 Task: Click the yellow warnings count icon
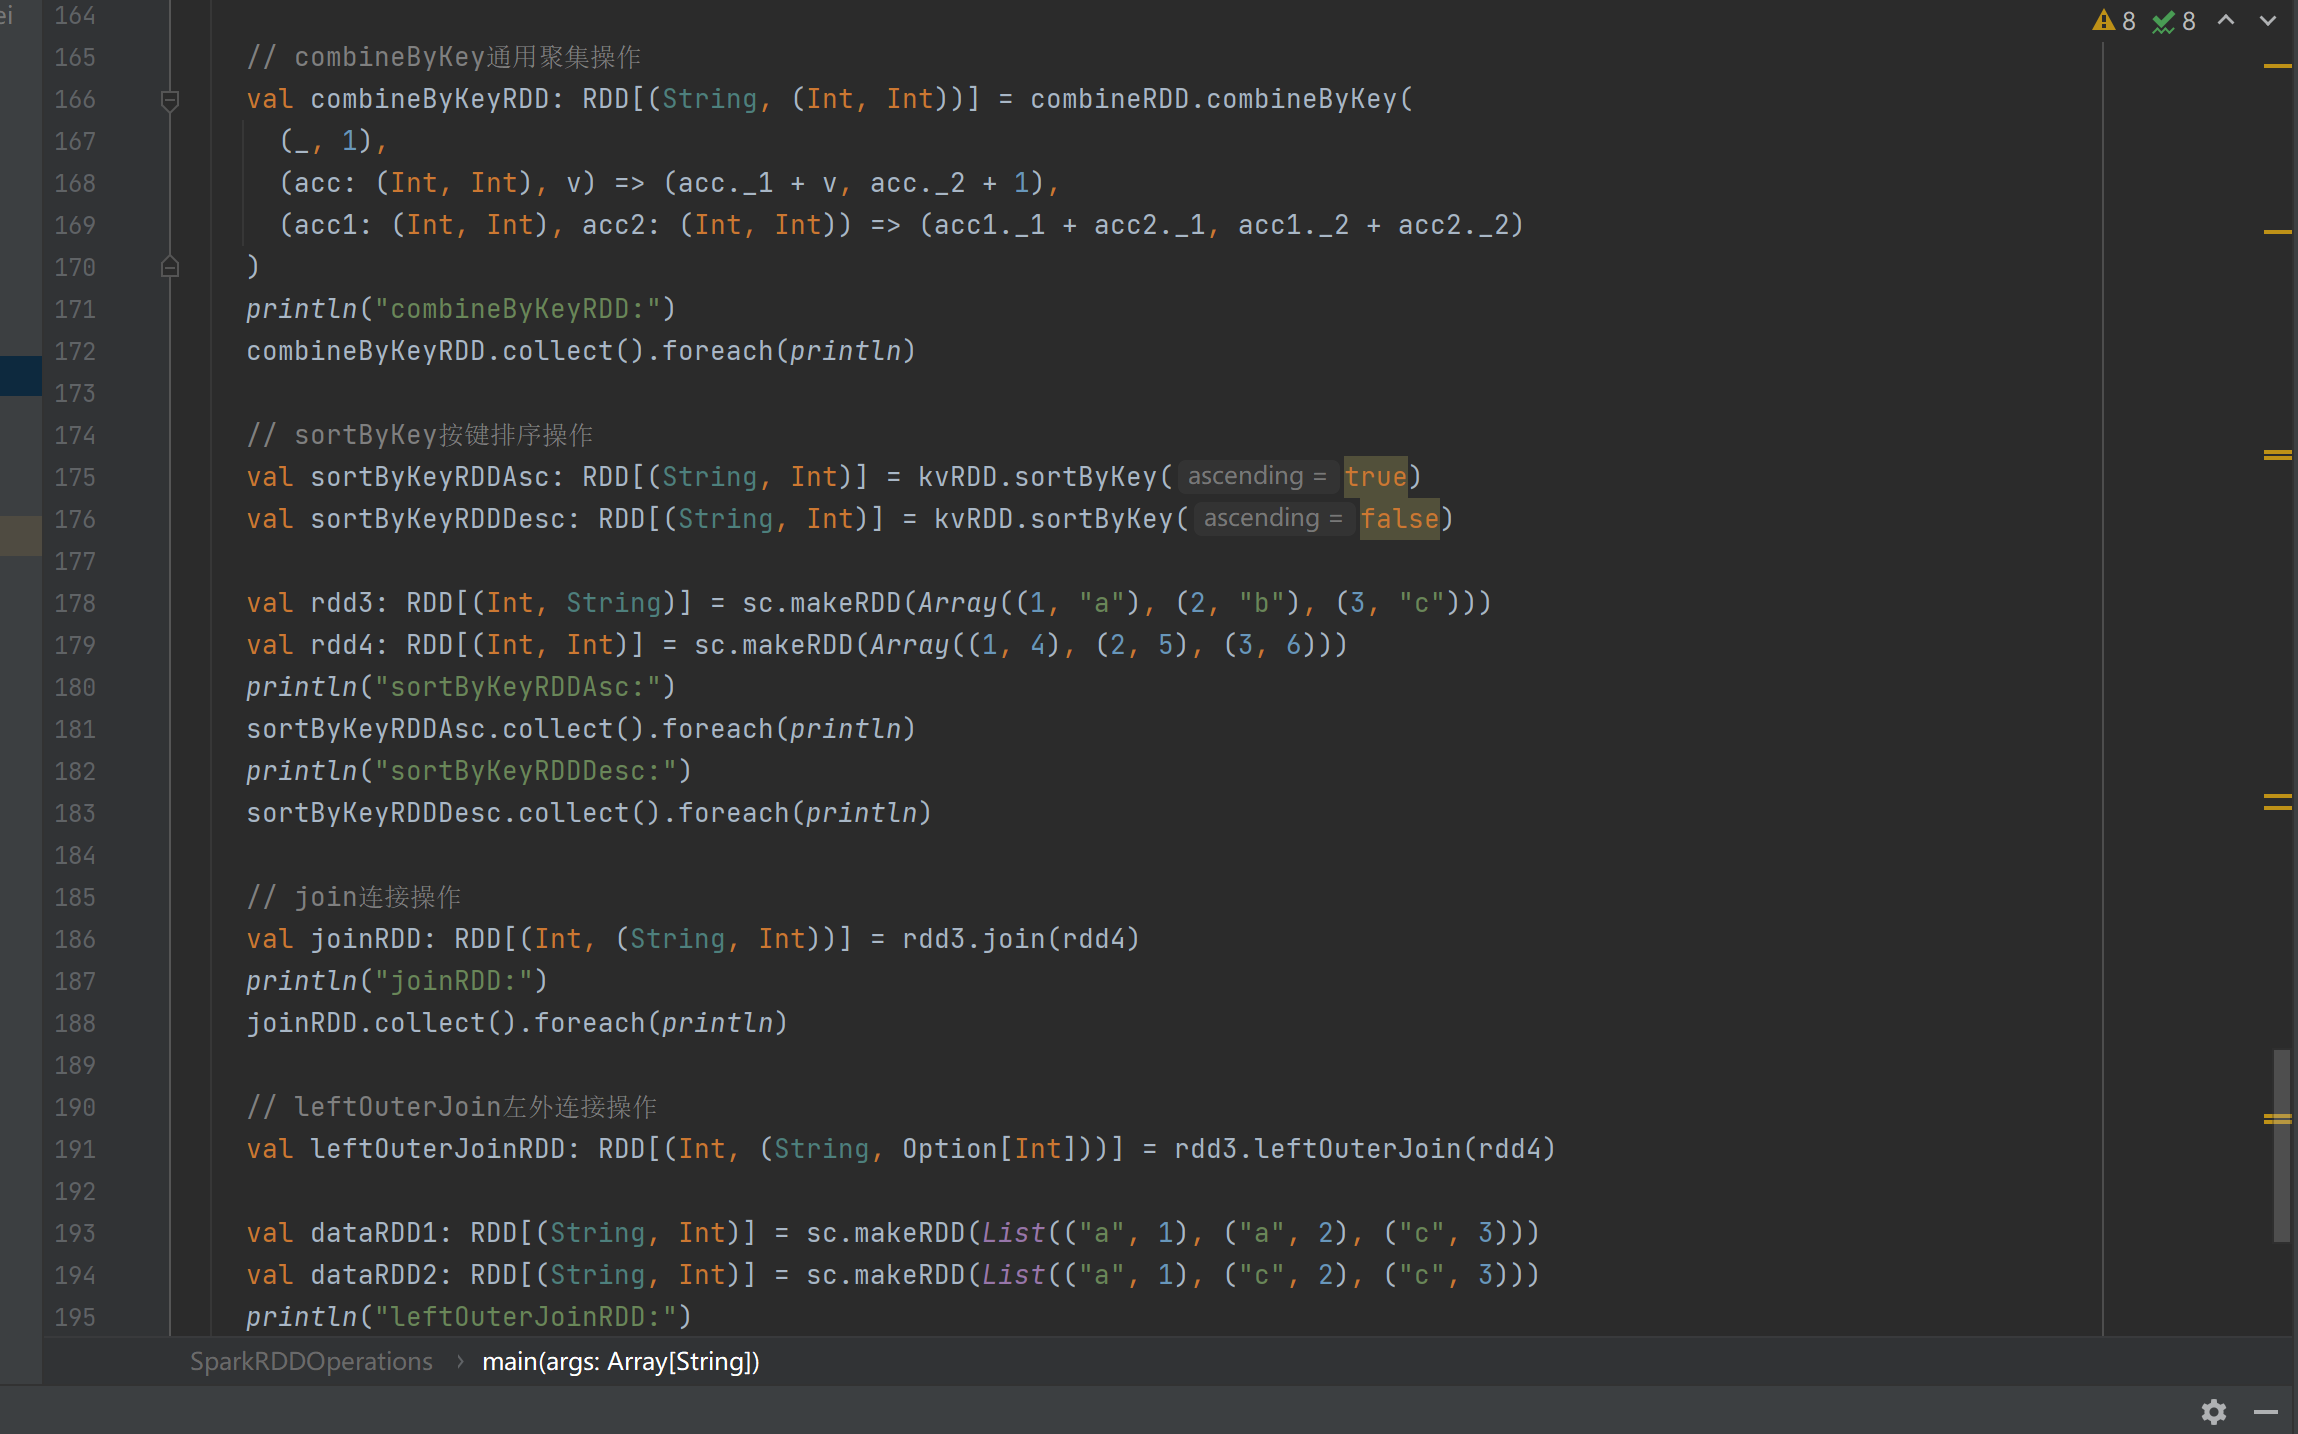tap(2104, 21)
